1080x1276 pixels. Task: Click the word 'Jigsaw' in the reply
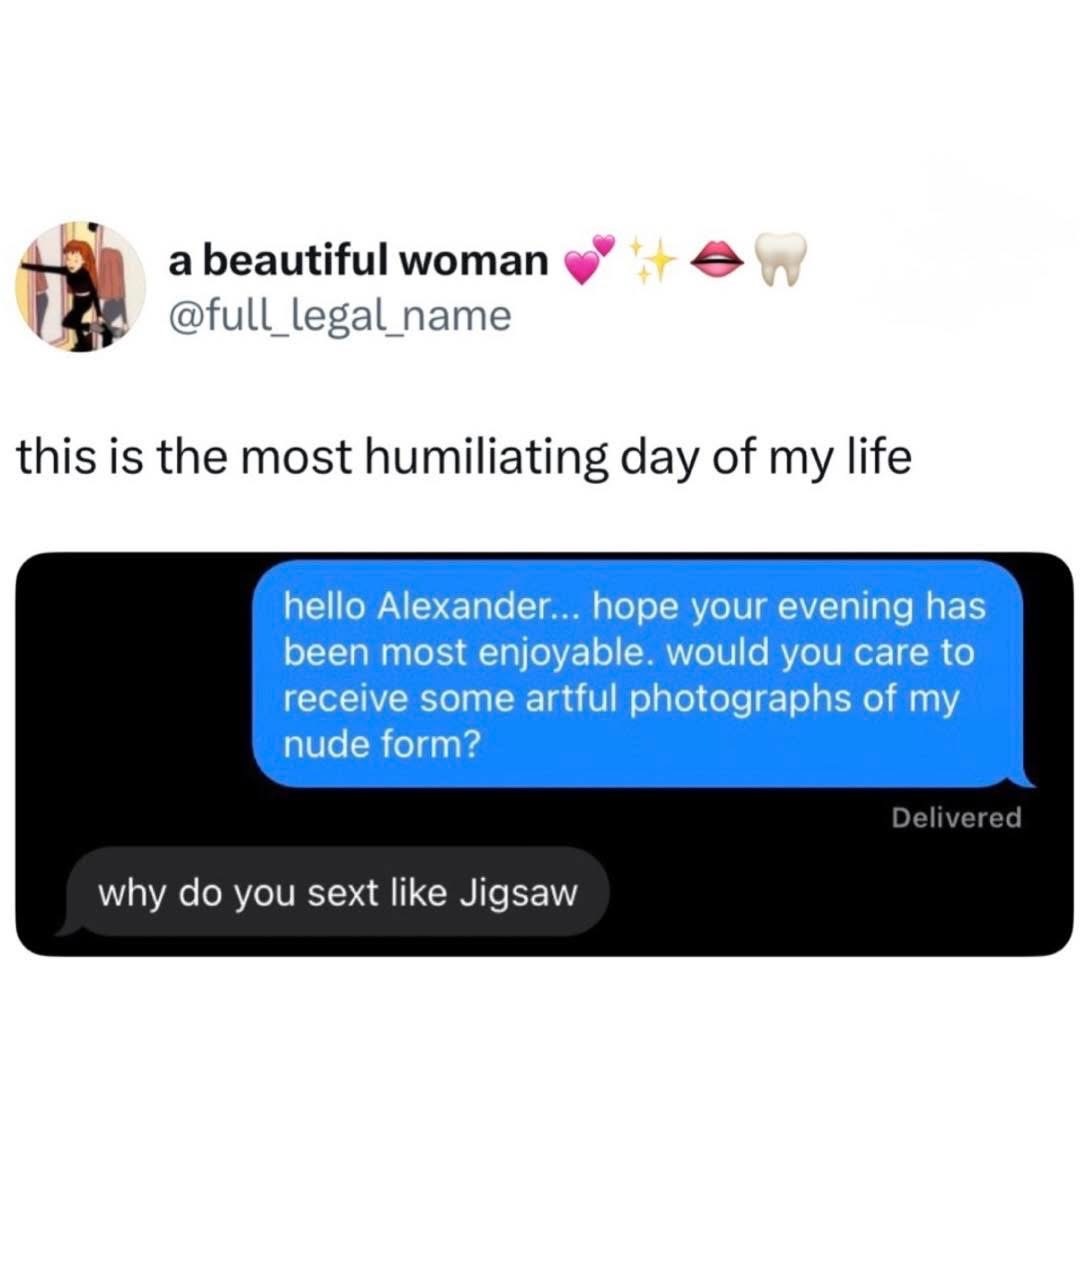[518, 893]
